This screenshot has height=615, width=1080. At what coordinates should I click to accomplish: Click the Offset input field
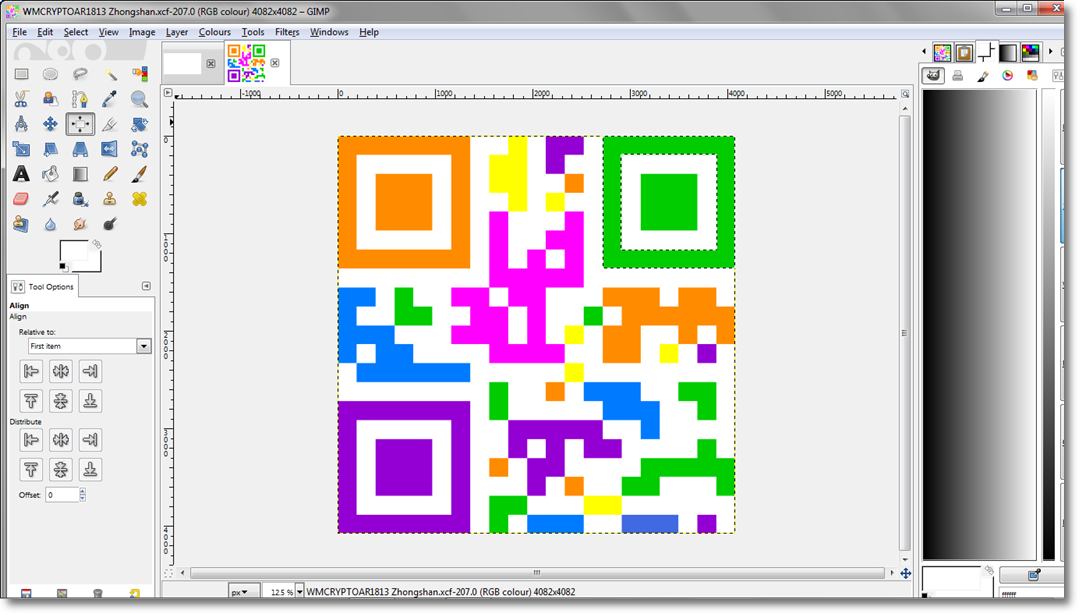click(62, 494)
